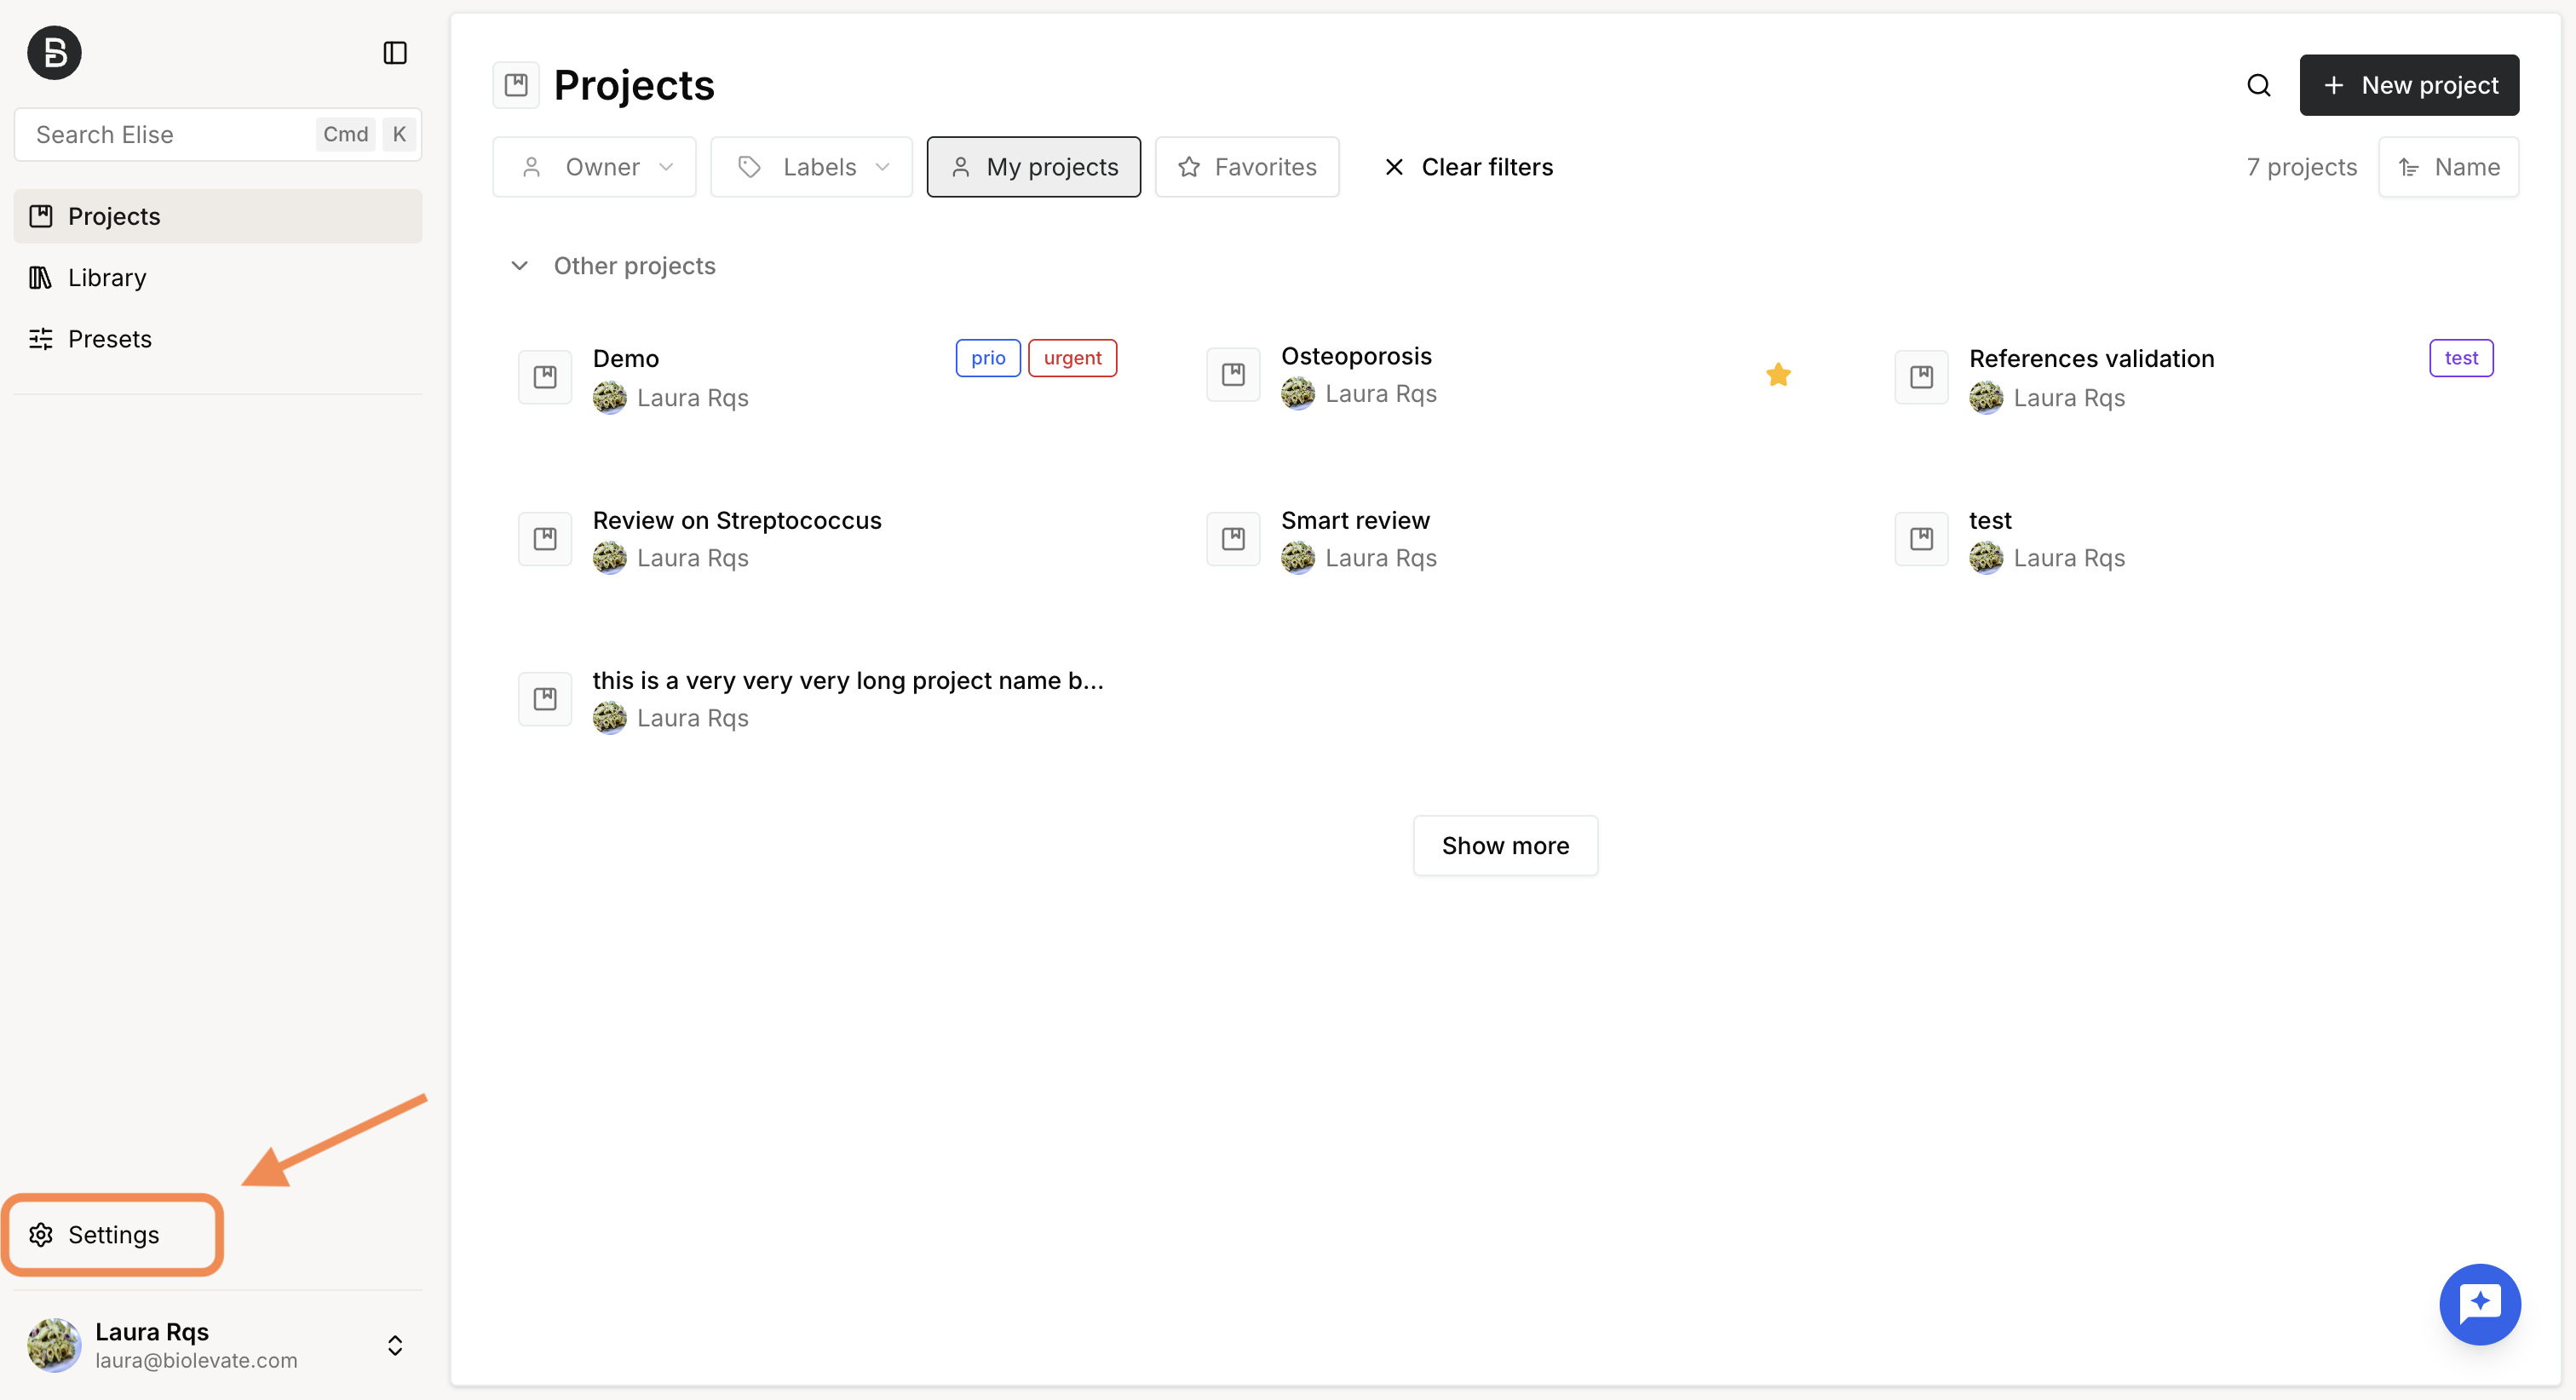
Task: Click the Smart review project icon
Action: click(1233, 539)
